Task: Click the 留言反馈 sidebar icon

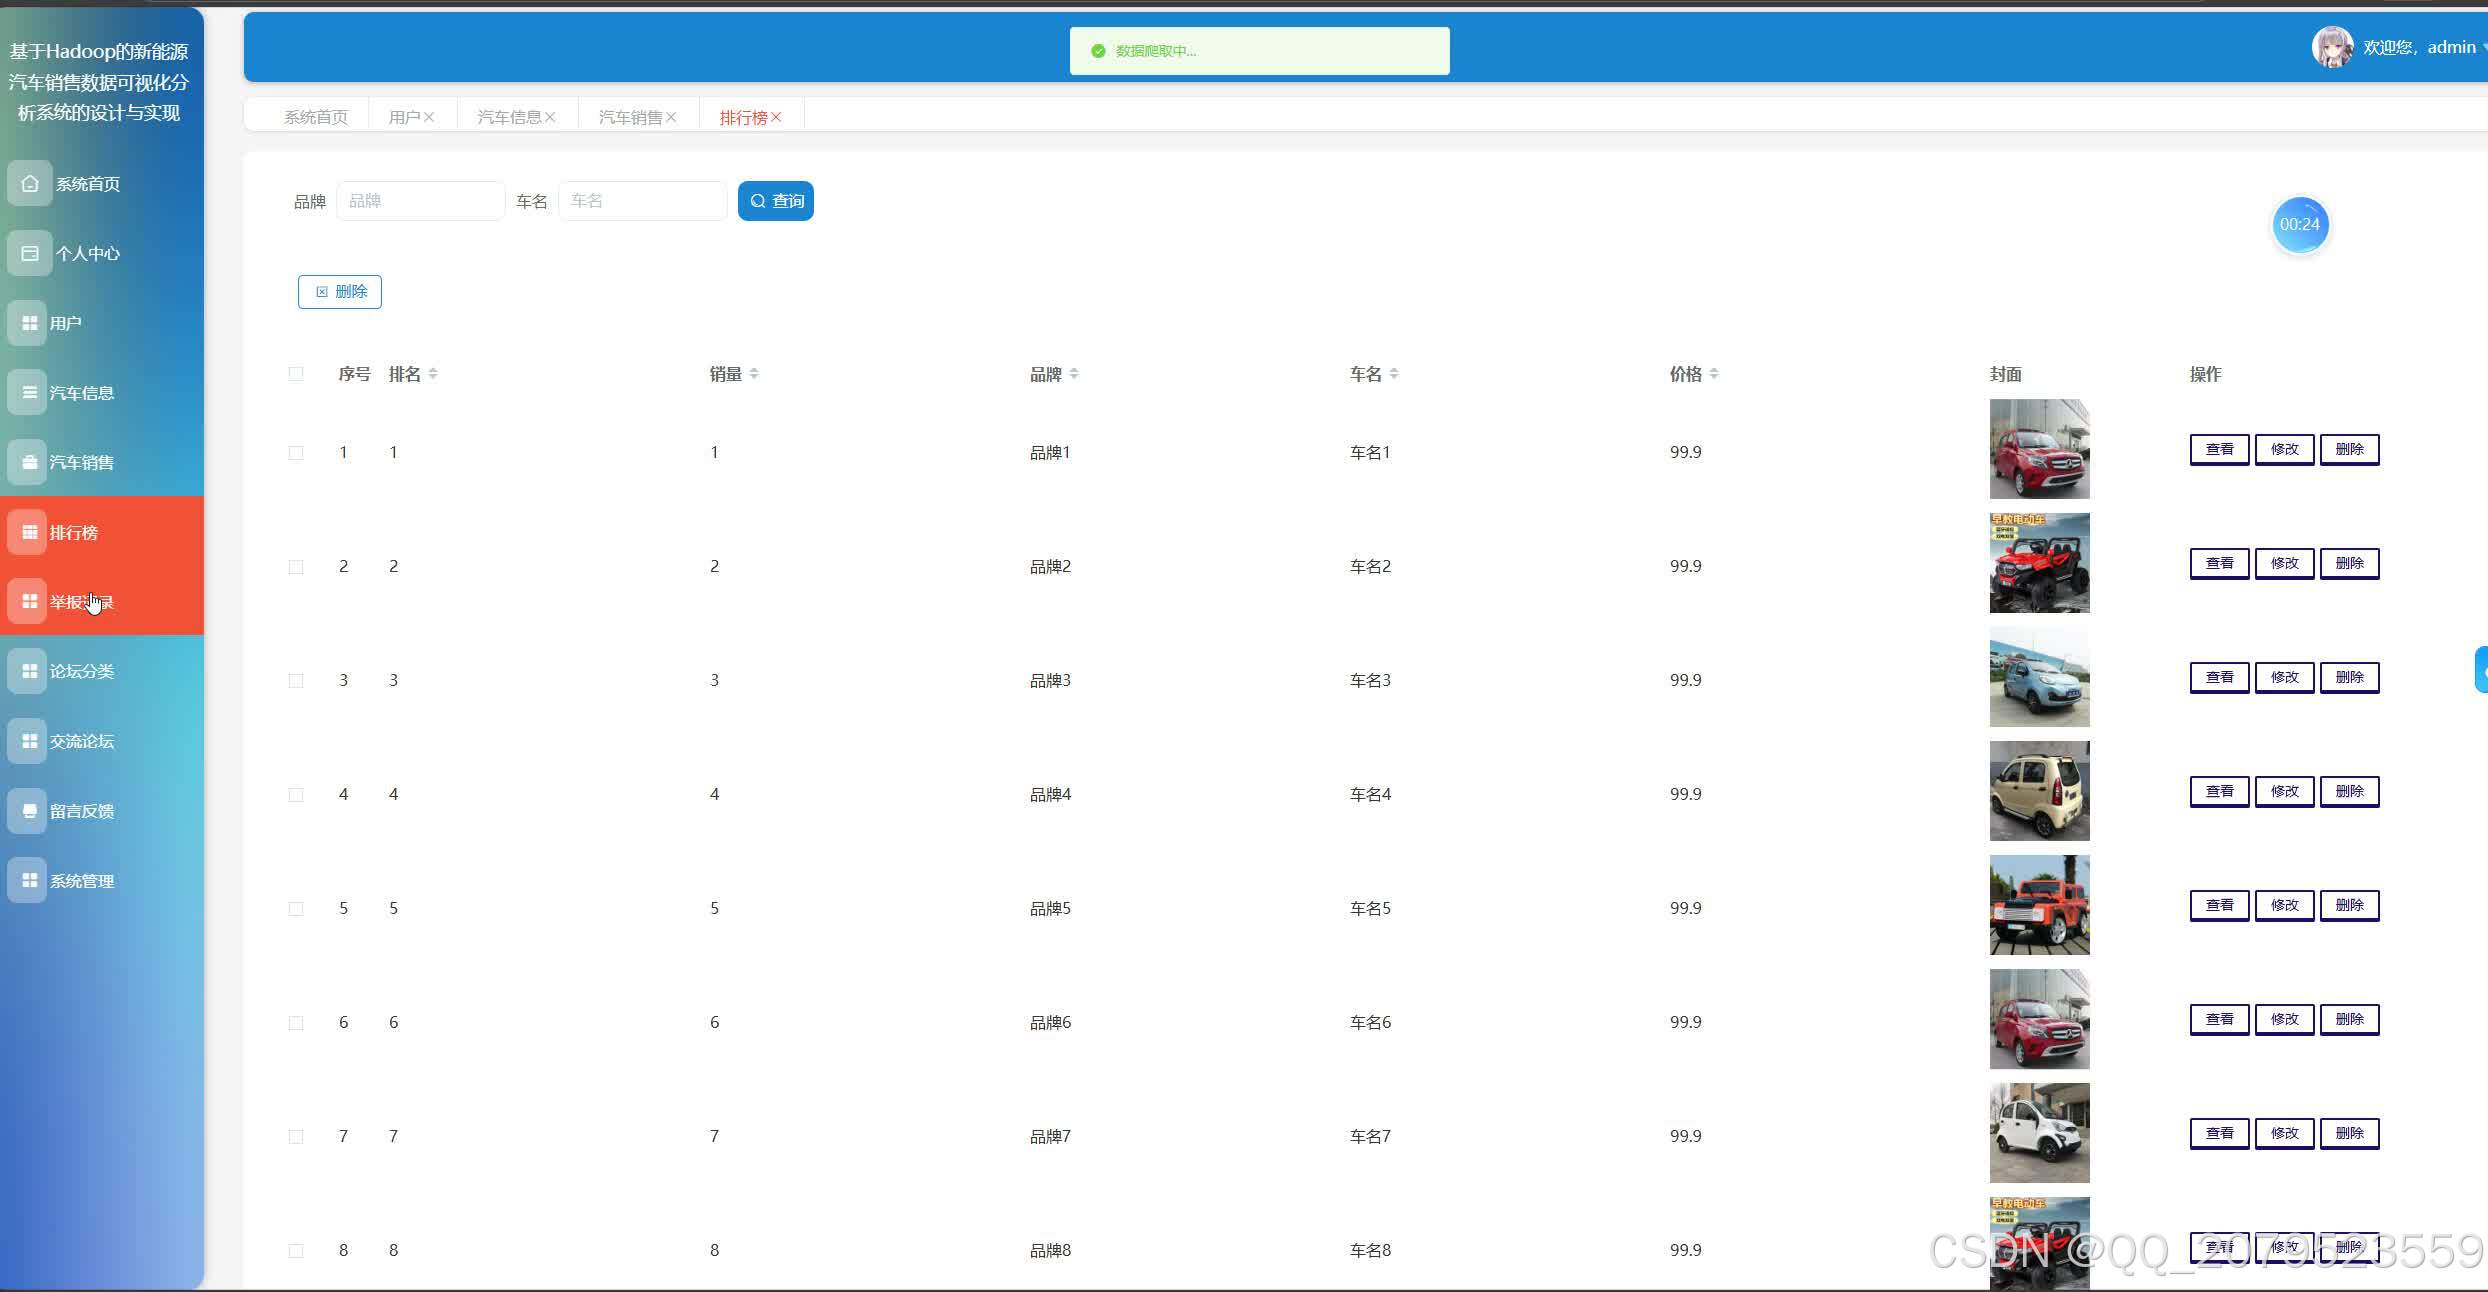Action: tap(30, 811)
